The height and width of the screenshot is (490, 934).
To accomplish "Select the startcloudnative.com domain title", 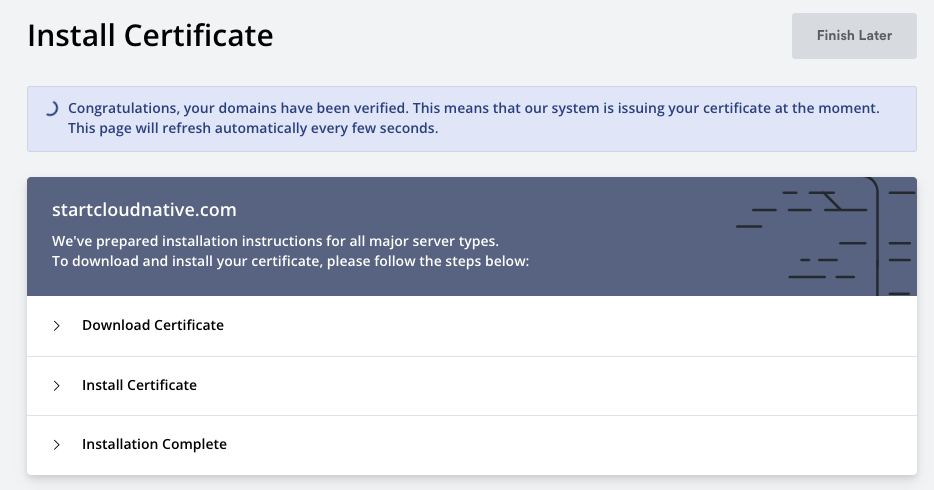I will click(x=144, y=210).
